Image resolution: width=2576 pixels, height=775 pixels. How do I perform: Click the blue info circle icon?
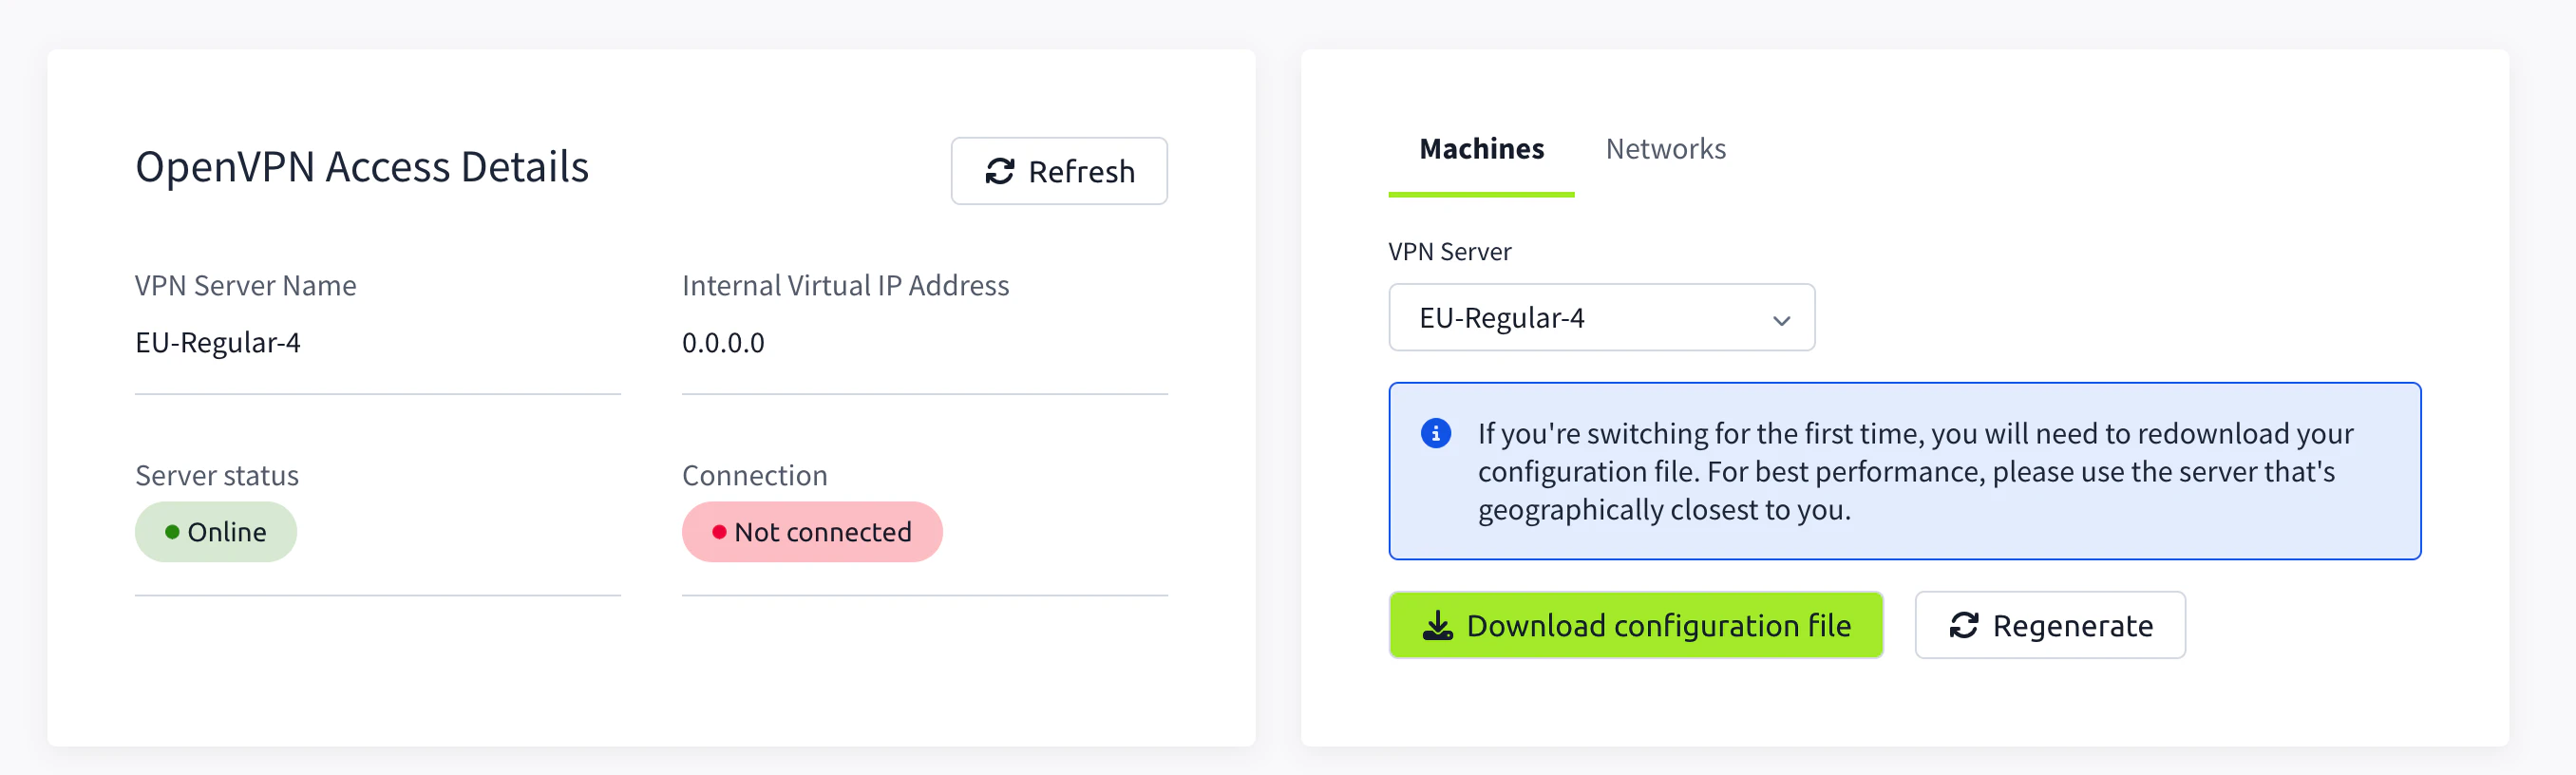(1435, 434)
